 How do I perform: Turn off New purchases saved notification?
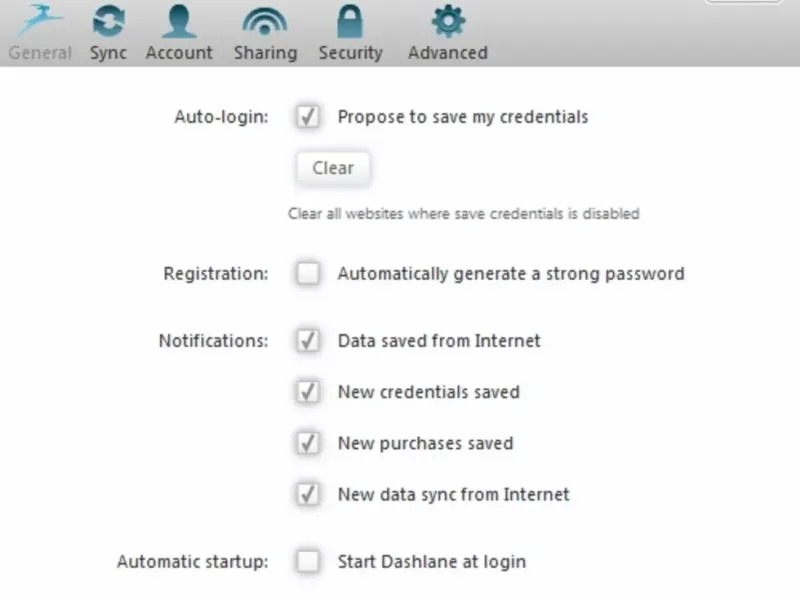(x=308, y=443)
